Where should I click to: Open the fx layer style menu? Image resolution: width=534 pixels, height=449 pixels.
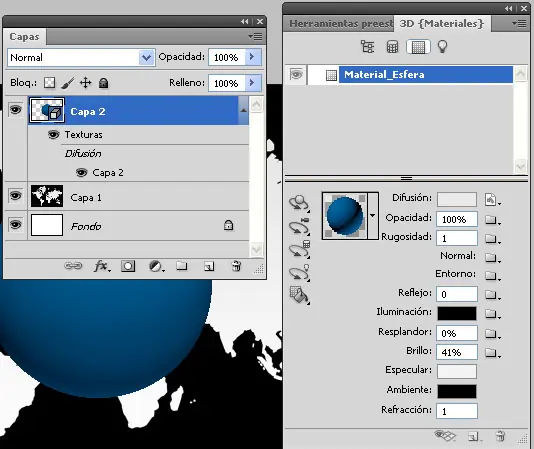coord(102,266)
